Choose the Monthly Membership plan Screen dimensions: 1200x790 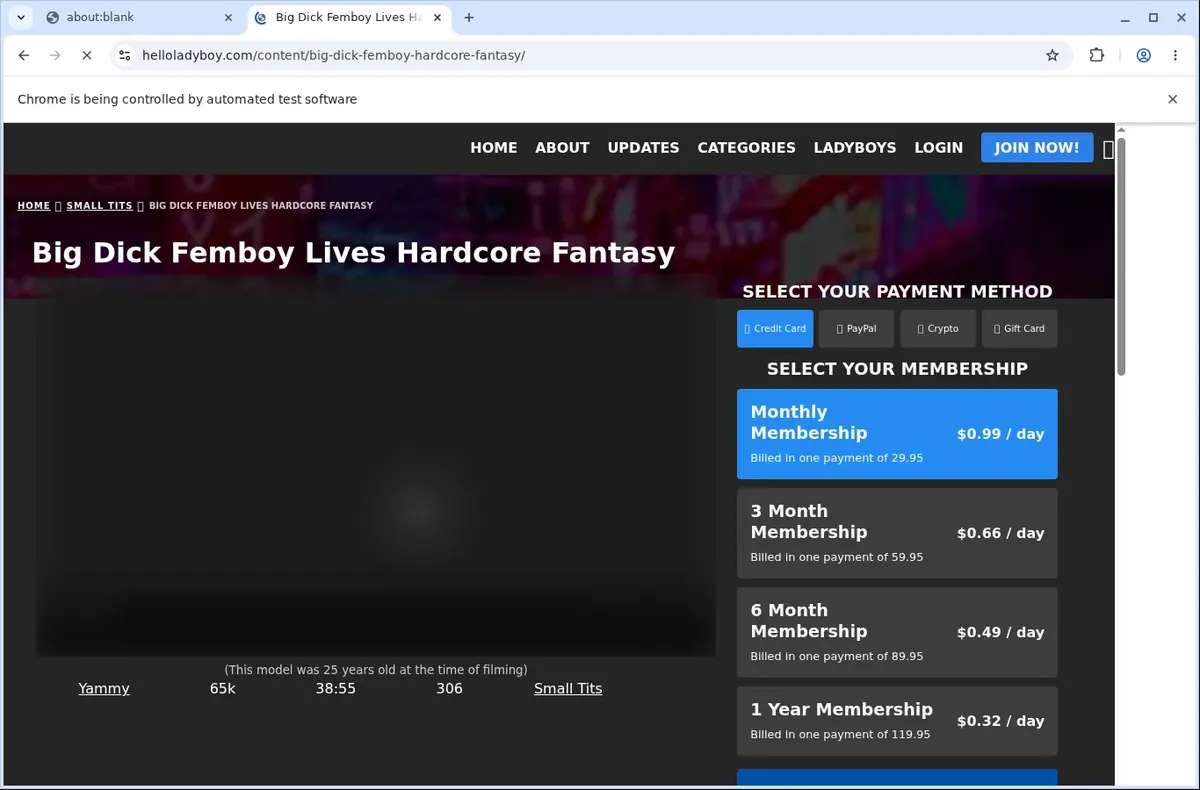(x=897, y=435)
